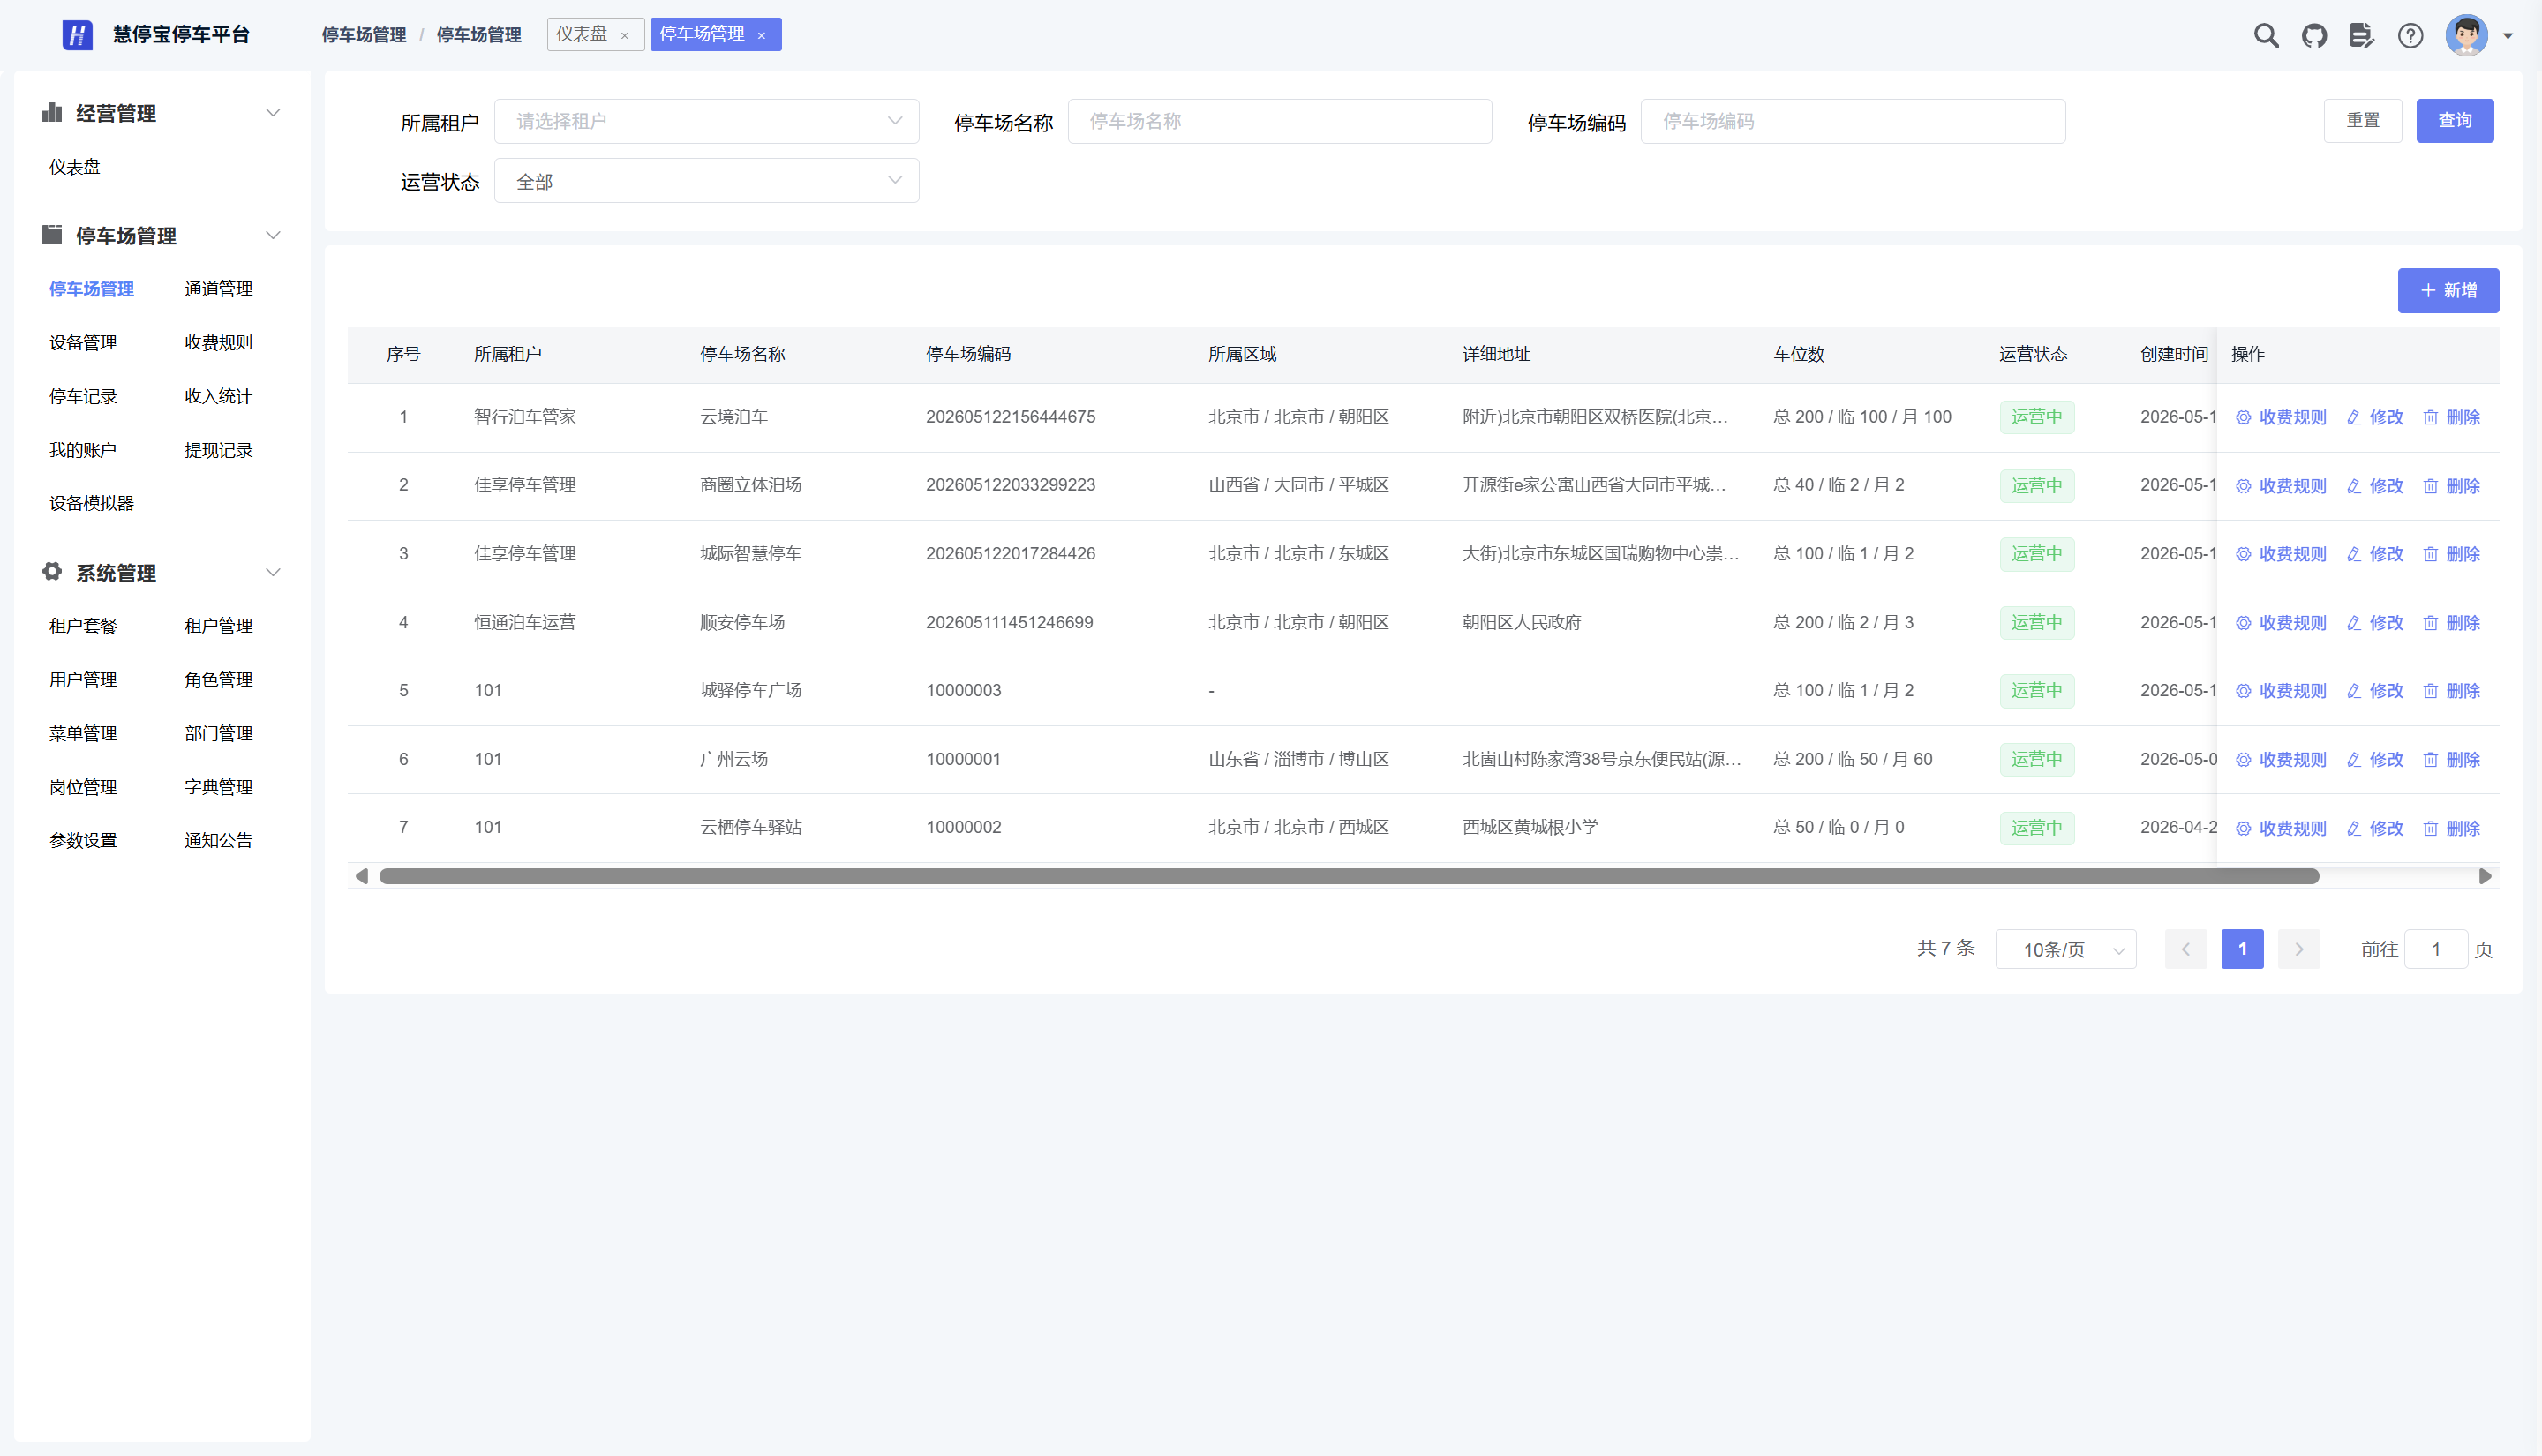Open 仪表盘 in sidebar

point(75,167)
